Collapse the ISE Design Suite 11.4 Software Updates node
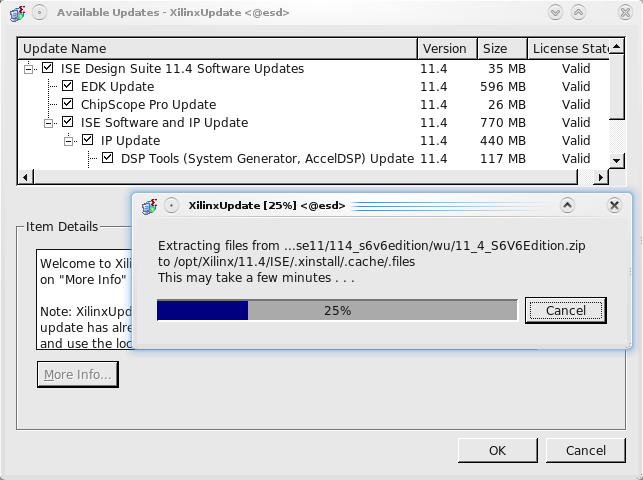Viewport: 643px width, 480px height. [x=30, y=69]
